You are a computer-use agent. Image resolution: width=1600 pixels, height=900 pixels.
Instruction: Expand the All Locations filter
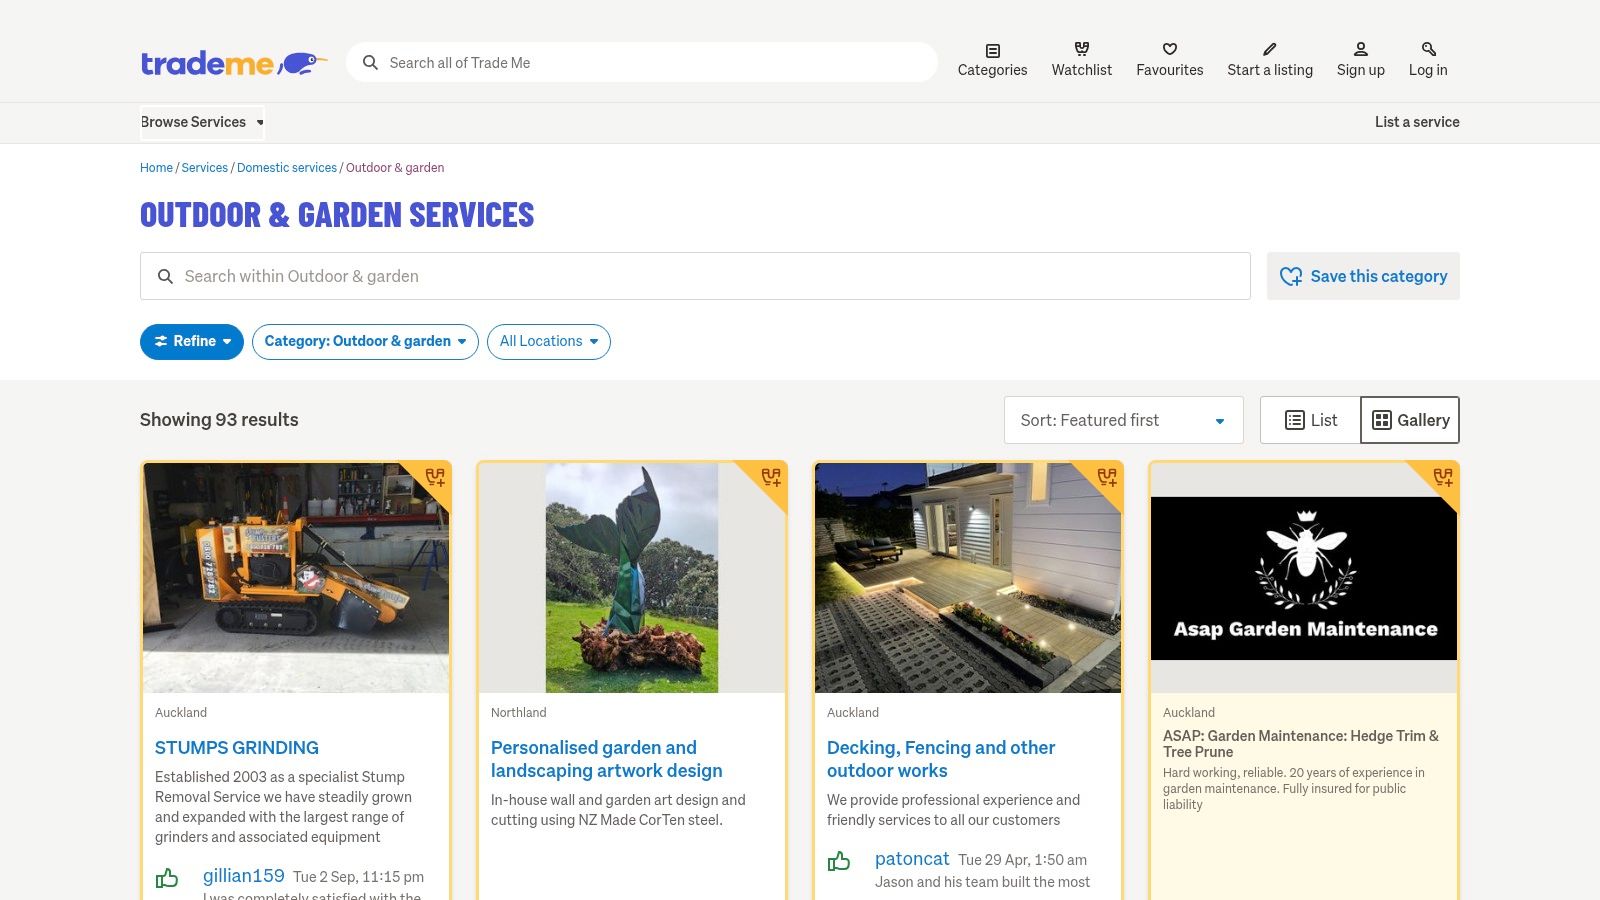tap(548, 341)
